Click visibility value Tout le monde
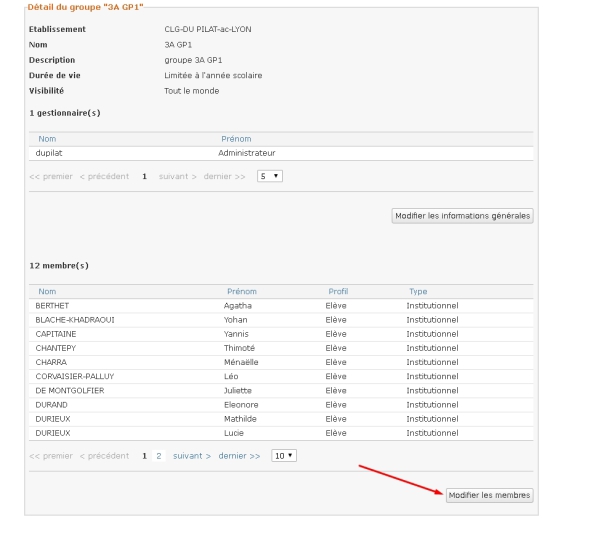This screenshot has height=533, width=611. coord(192,91)
